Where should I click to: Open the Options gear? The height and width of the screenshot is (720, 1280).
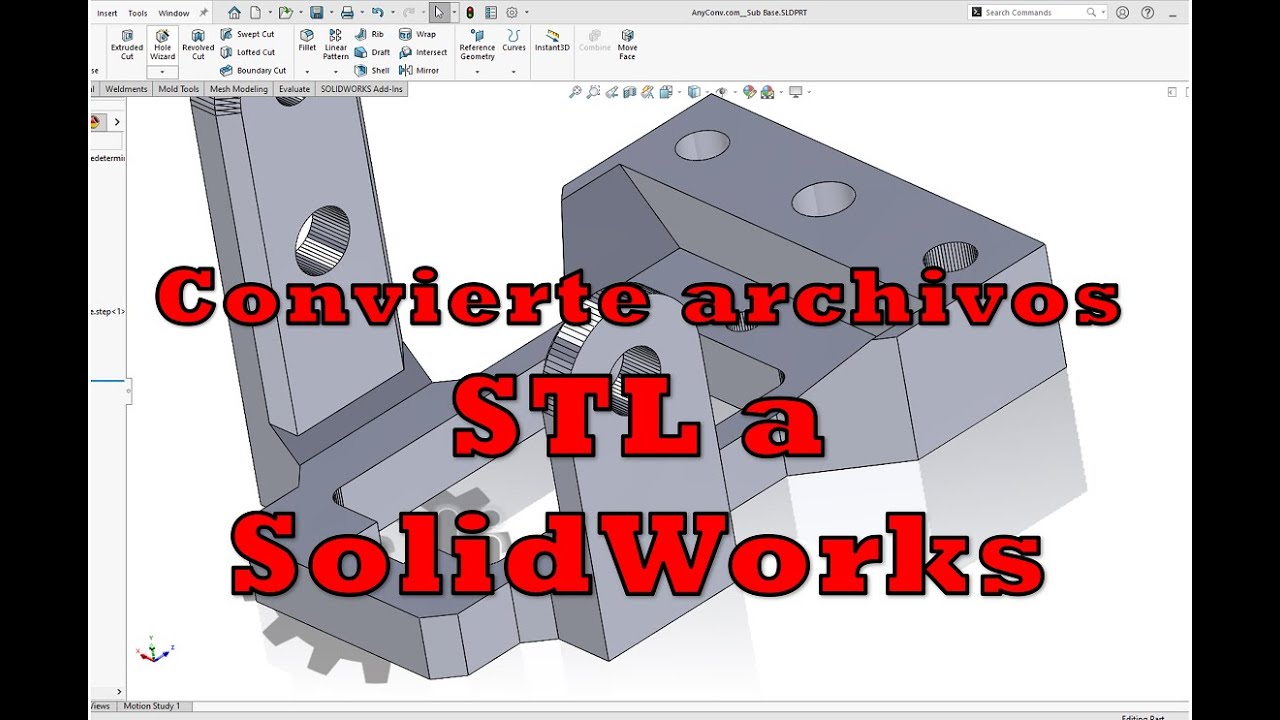click(x=512, y=12)
